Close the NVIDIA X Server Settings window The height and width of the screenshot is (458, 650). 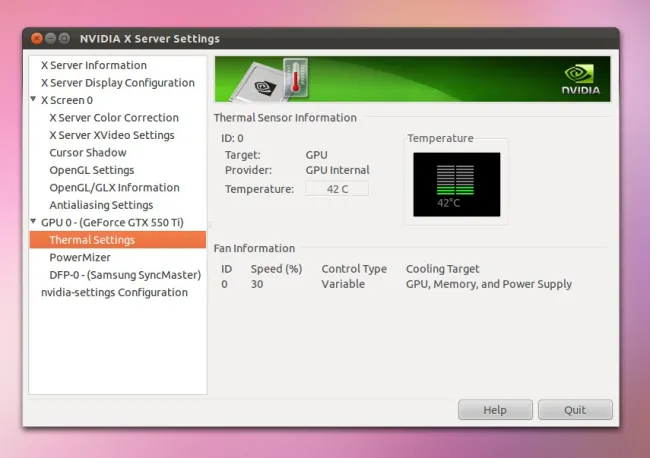point(37,39)
